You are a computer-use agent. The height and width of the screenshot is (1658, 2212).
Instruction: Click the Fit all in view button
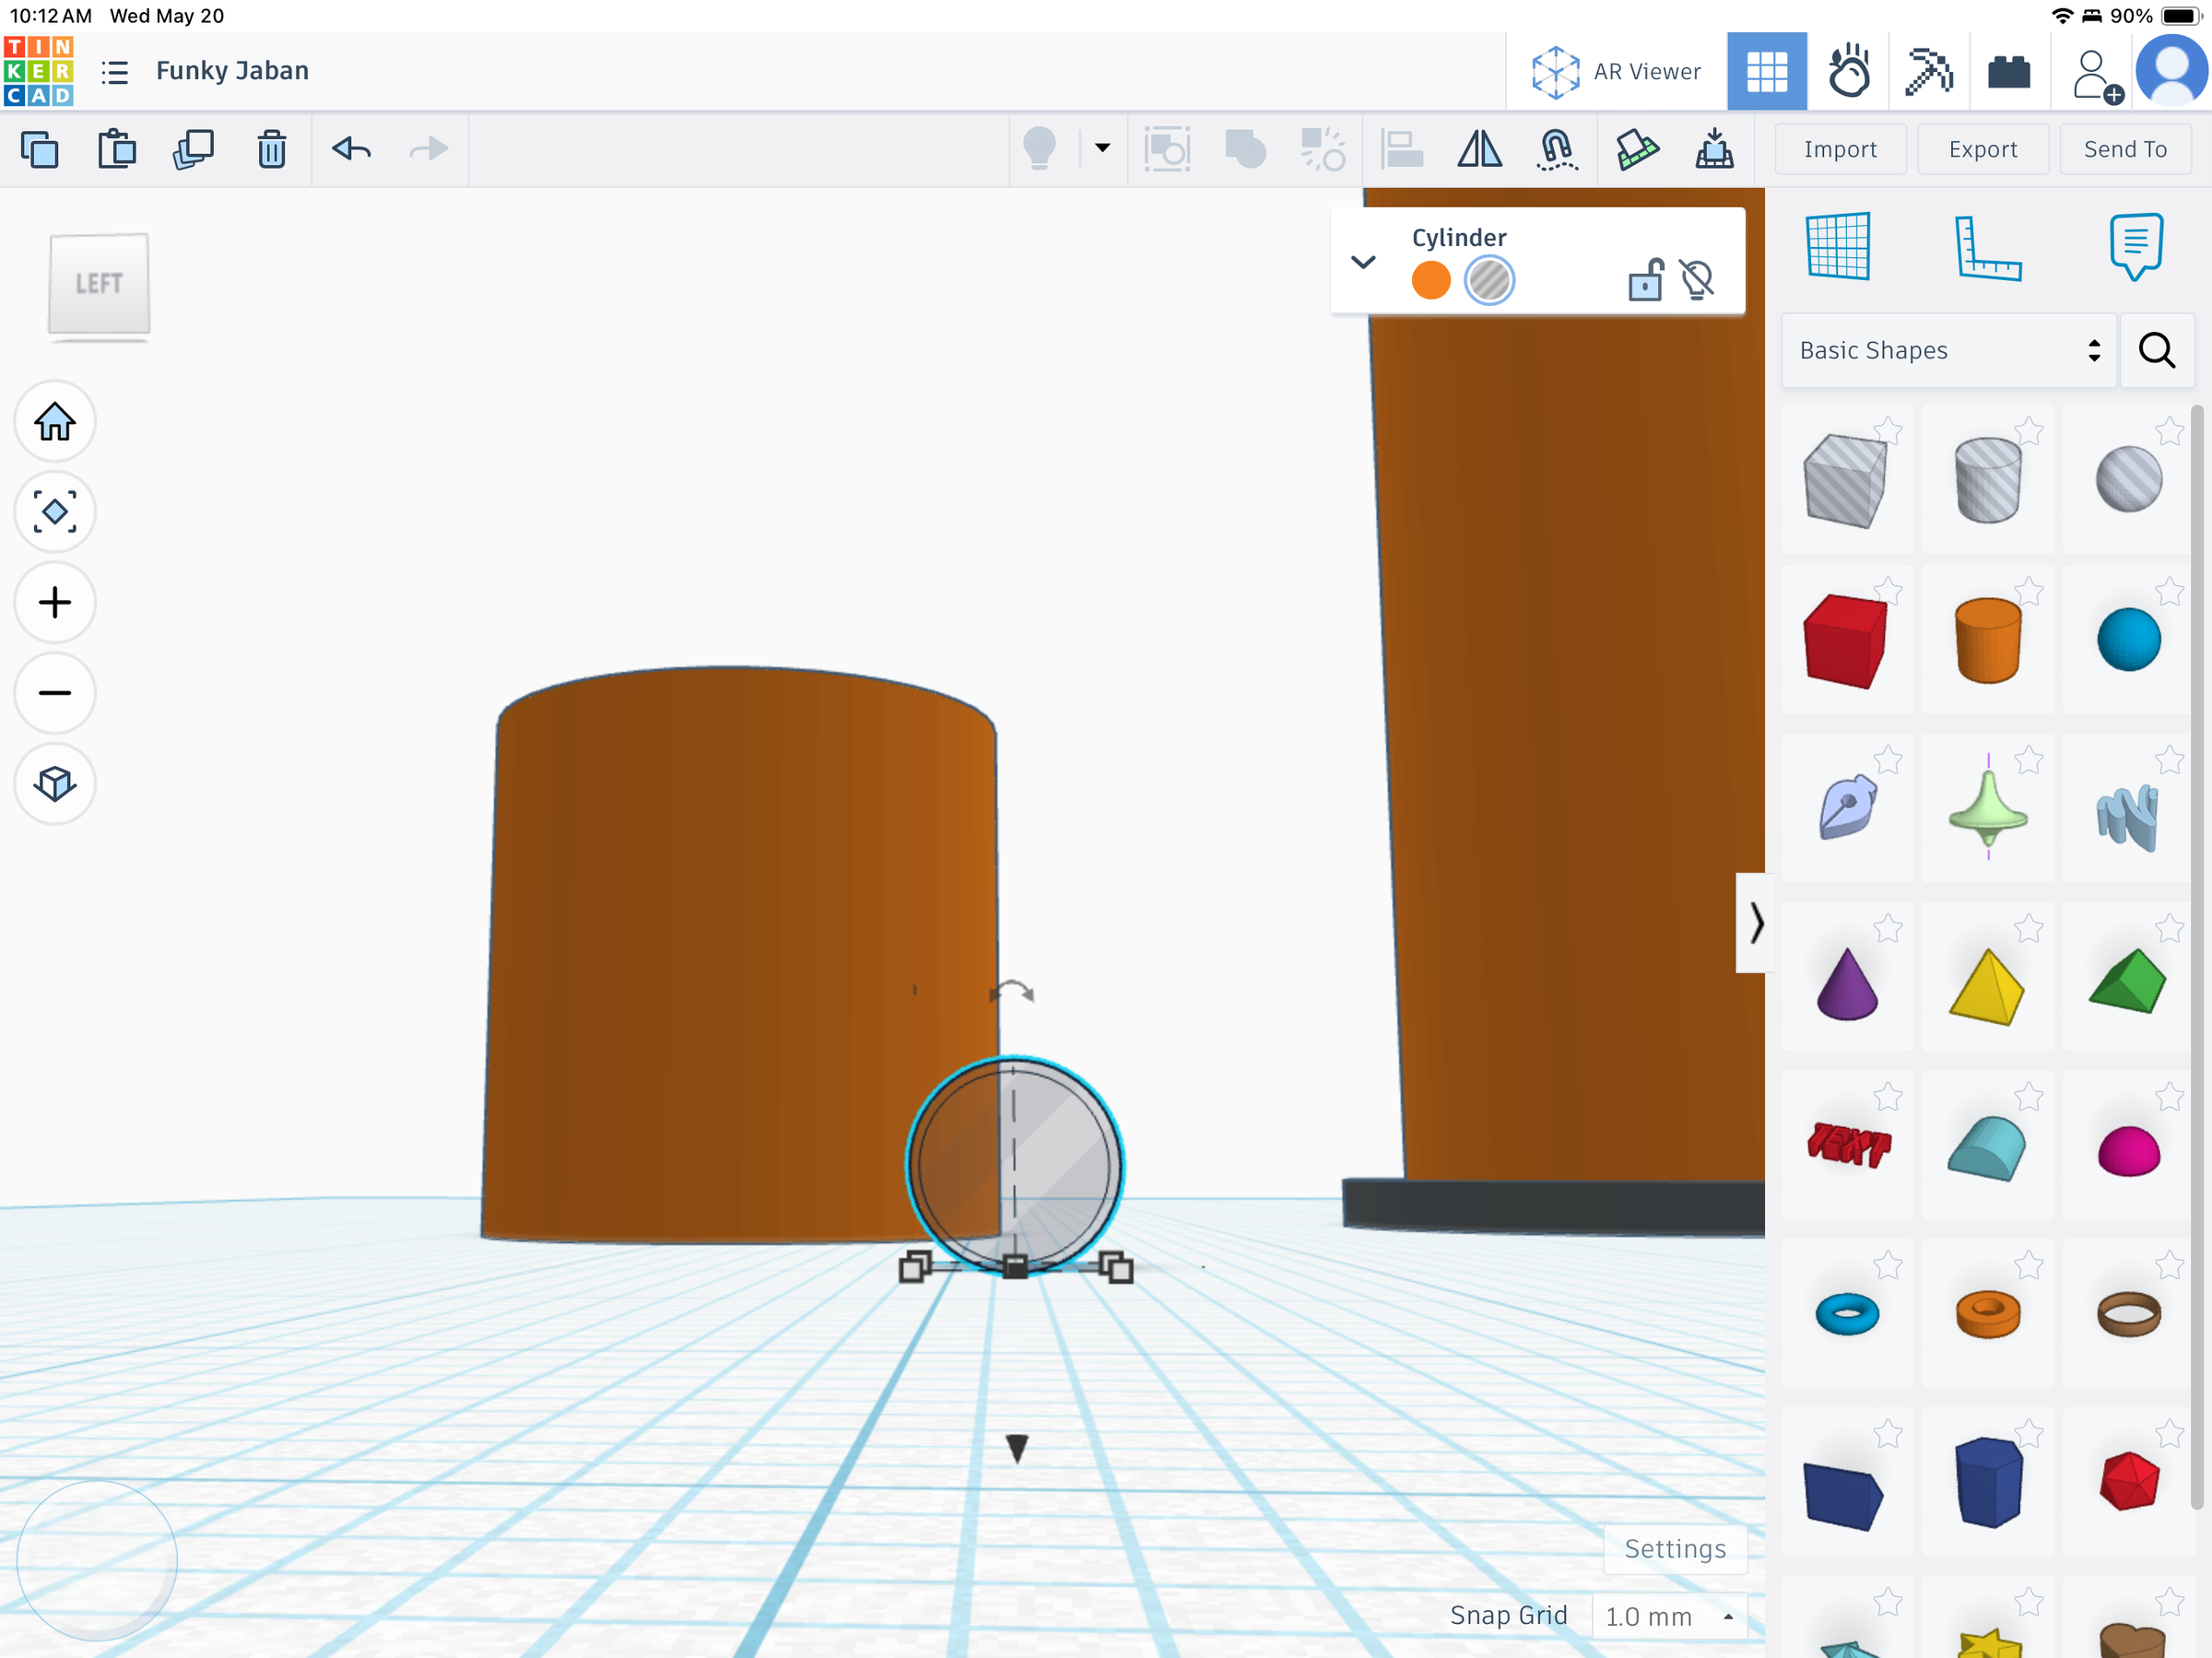click(55, 512)
